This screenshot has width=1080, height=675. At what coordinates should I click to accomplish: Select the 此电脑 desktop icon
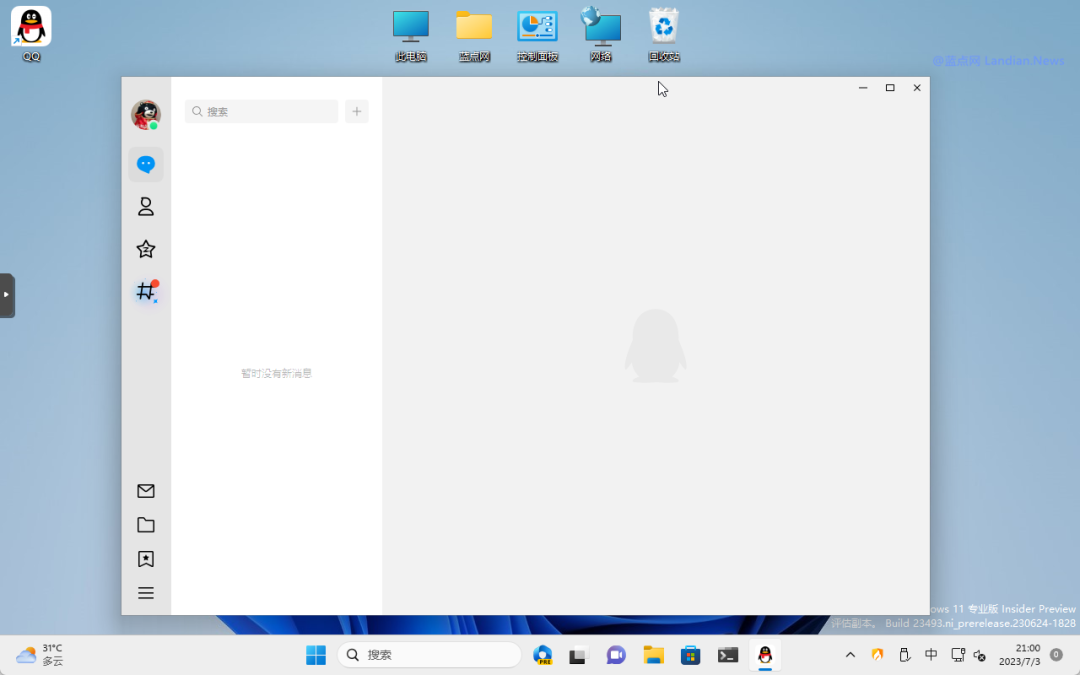(x=411, y=36)
